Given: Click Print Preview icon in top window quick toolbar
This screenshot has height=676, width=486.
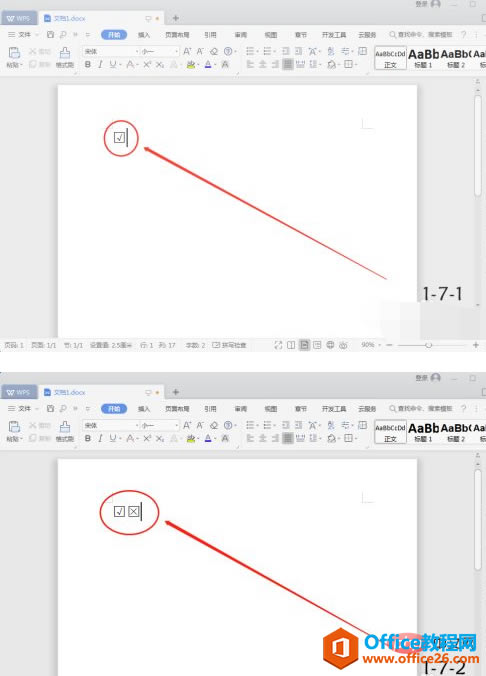Looking at the screenshot, I should [63, 34].
